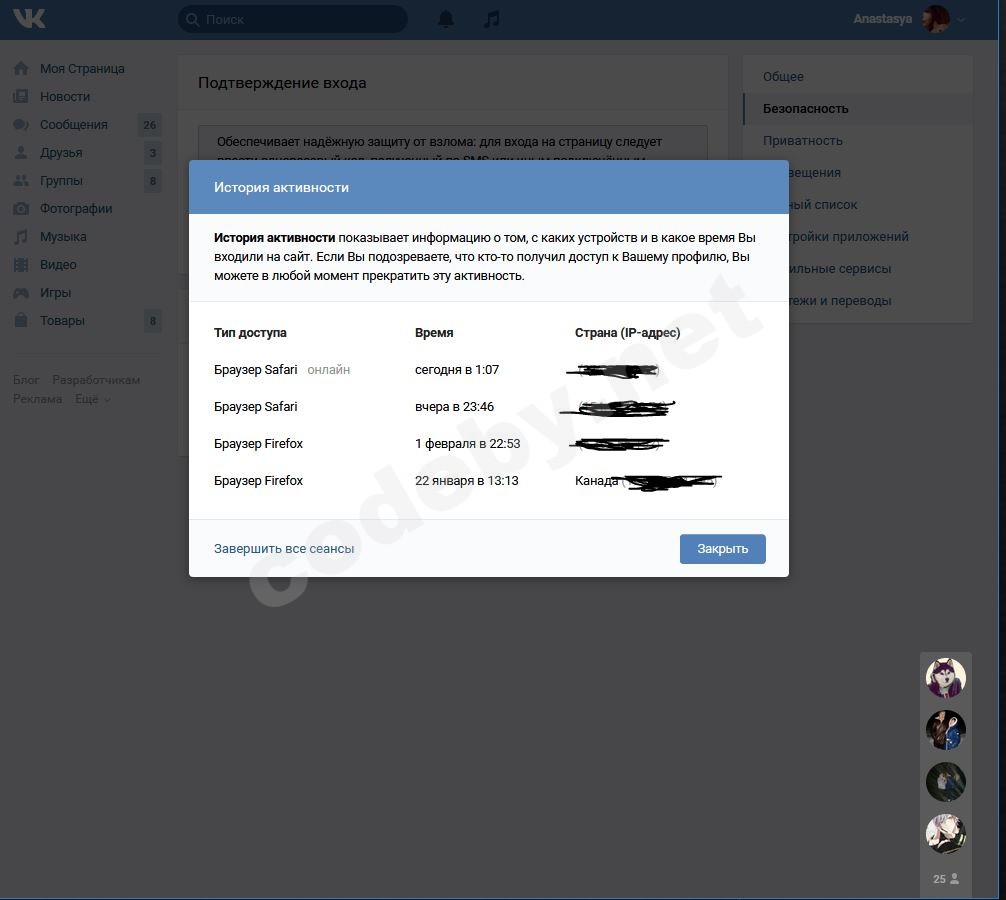Click the сегодня в 1:07 time entry
The height and width of the screenshot is (900, 1006).
pos(457,369)
